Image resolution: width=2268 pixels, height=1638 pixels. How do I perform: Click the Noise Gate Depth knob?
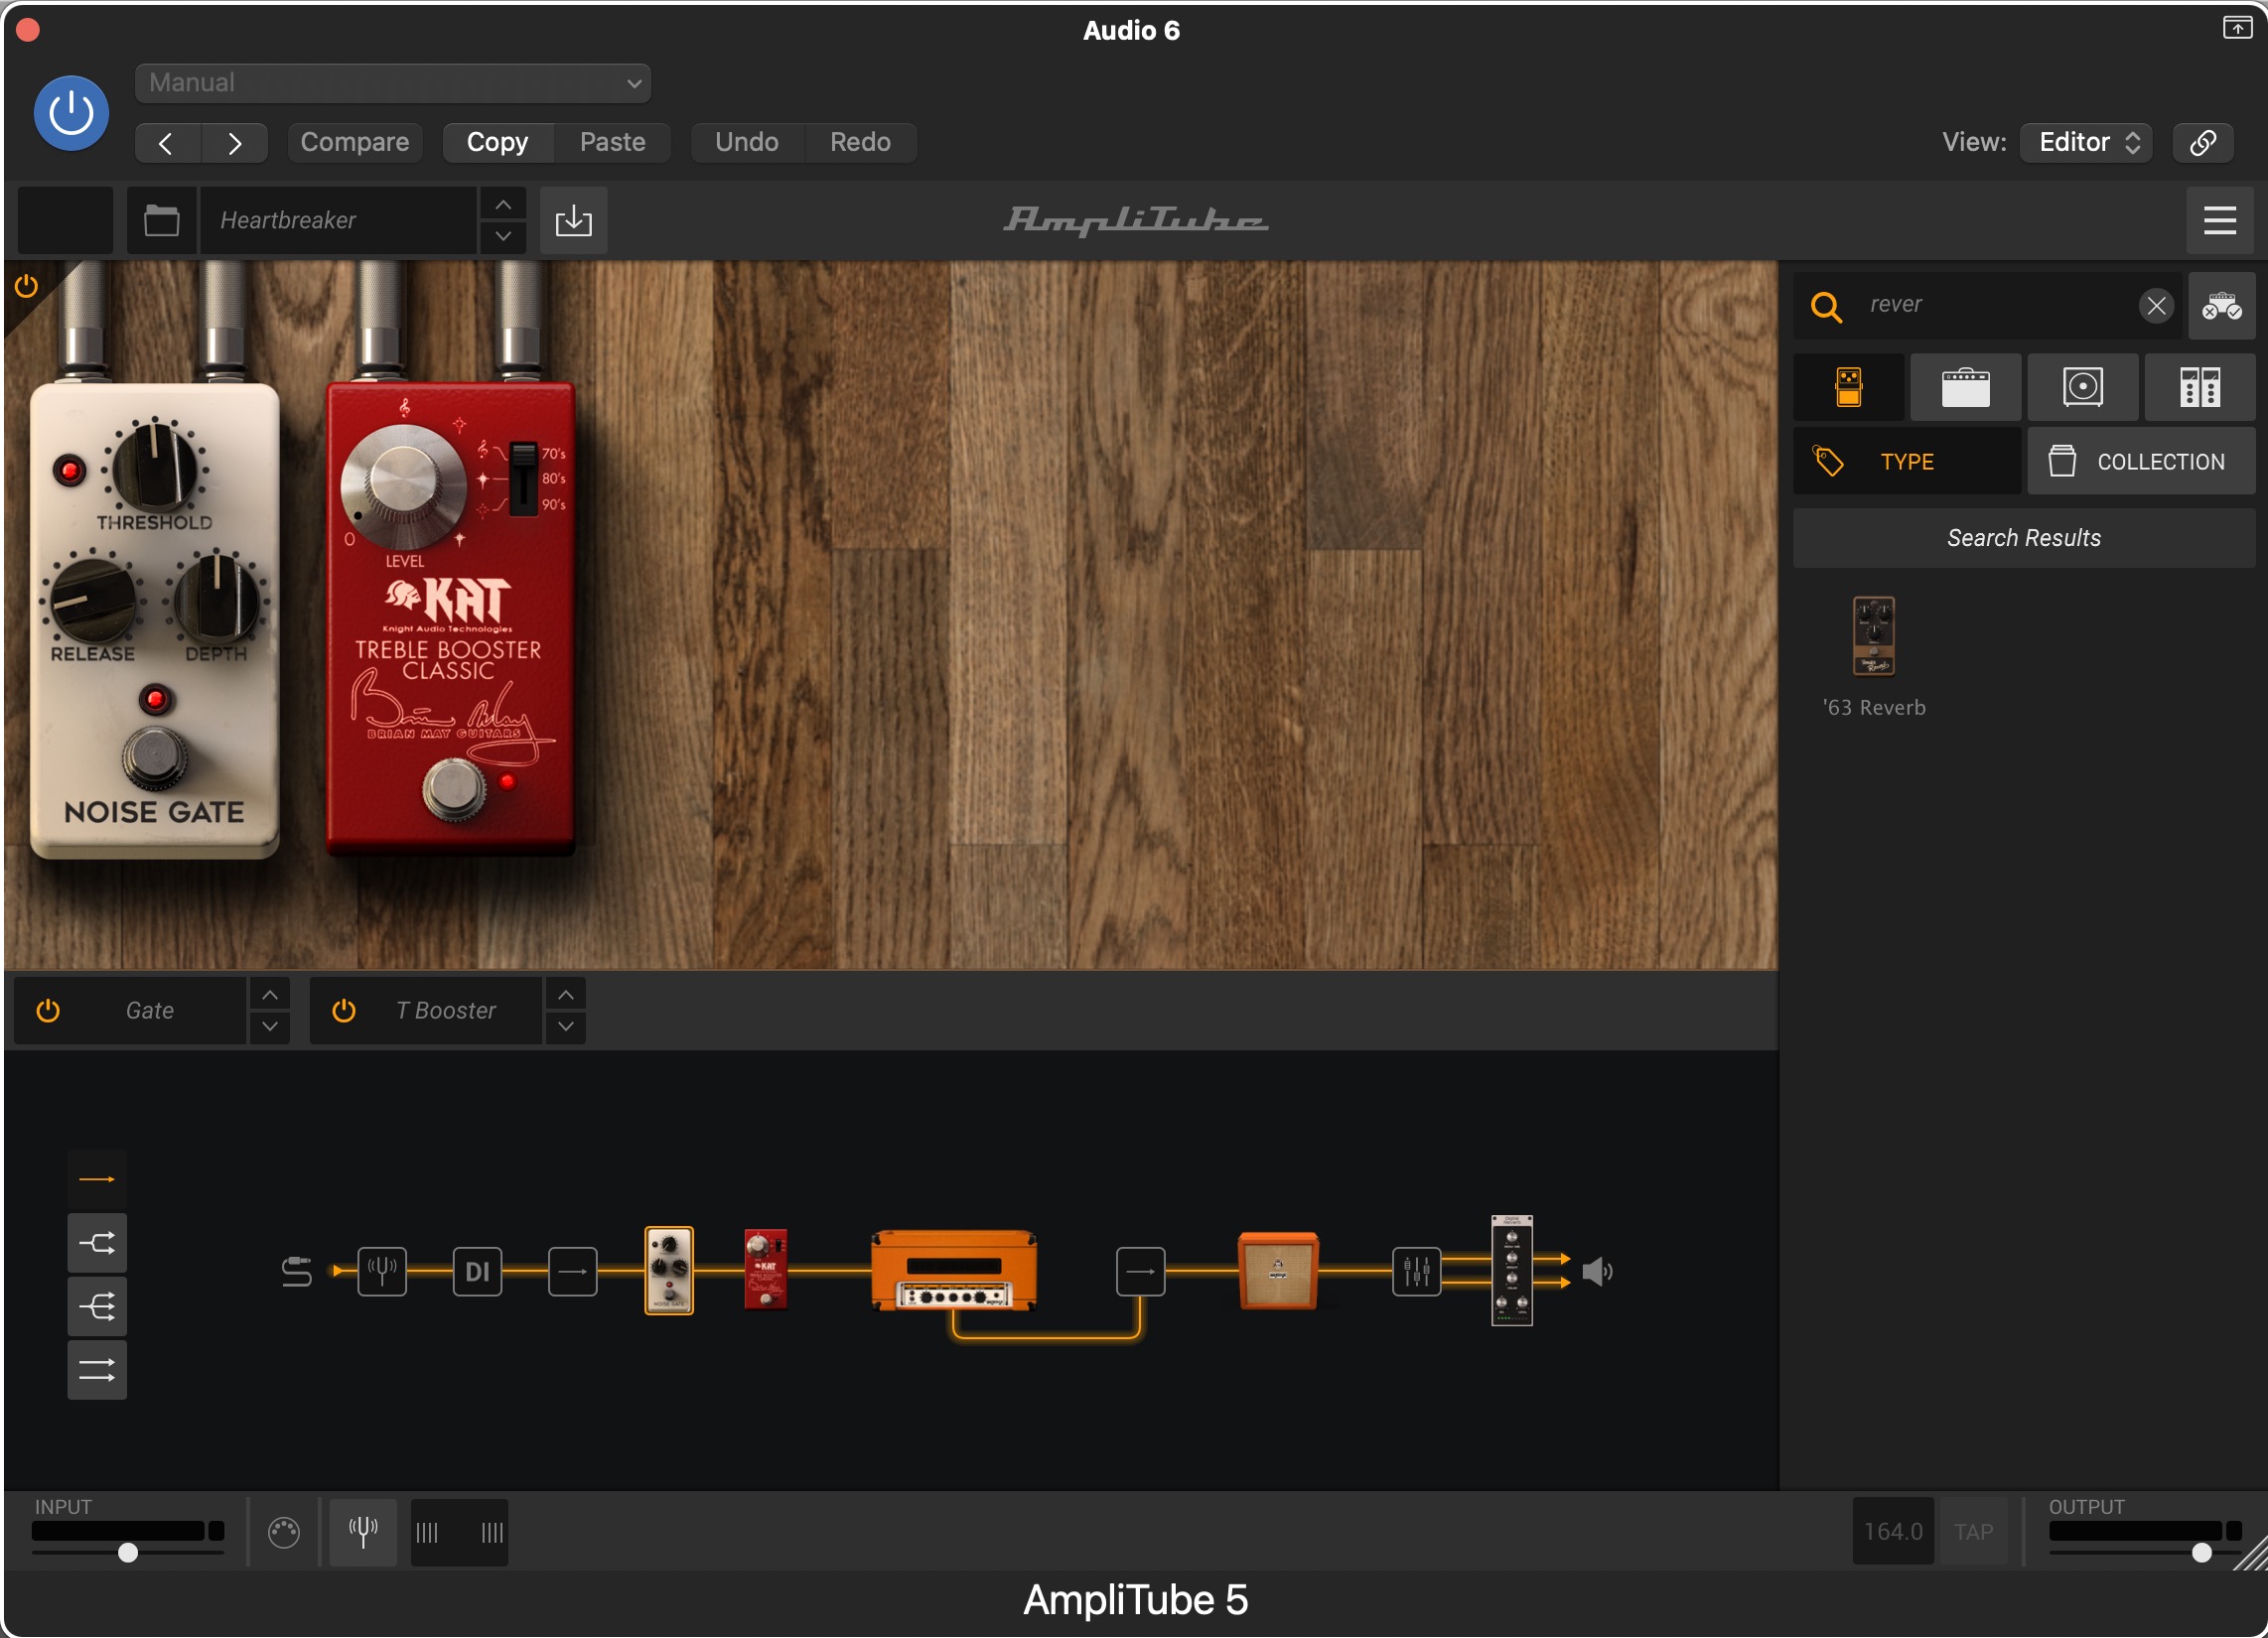tap(216, 600)
